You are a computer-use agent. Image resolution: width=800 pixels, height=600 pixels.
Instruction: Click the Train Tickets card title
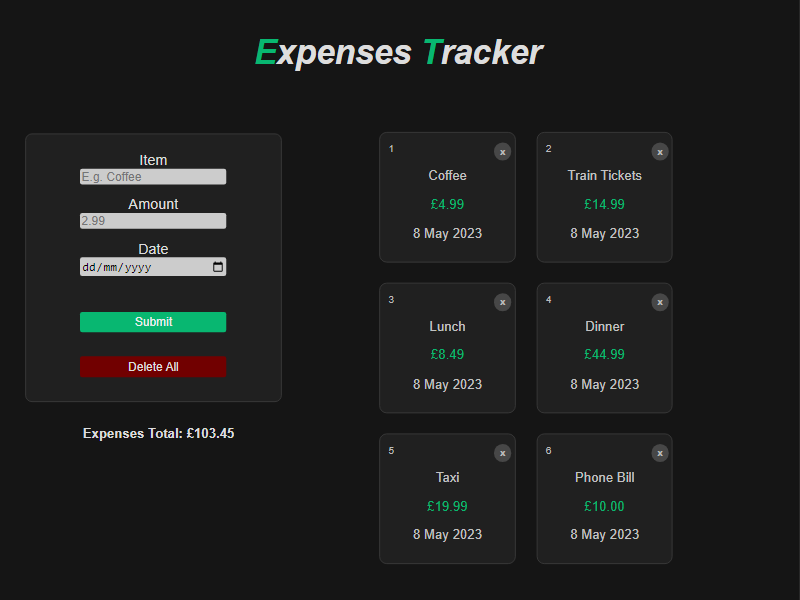604,176
